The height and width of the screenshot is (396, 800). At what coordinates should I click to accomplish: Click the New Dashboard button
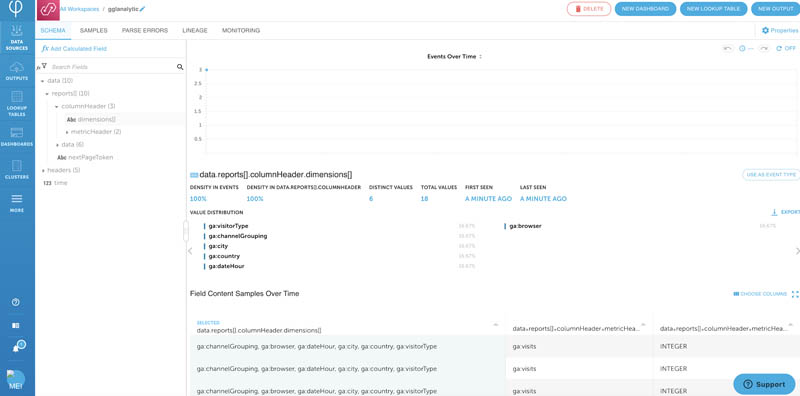[645, 9]
